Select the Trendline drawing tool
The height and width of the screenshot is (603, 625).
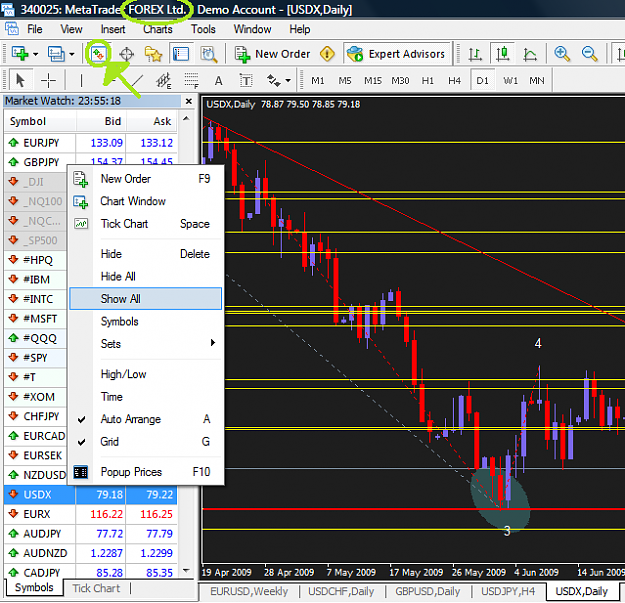tap(136, 81)
